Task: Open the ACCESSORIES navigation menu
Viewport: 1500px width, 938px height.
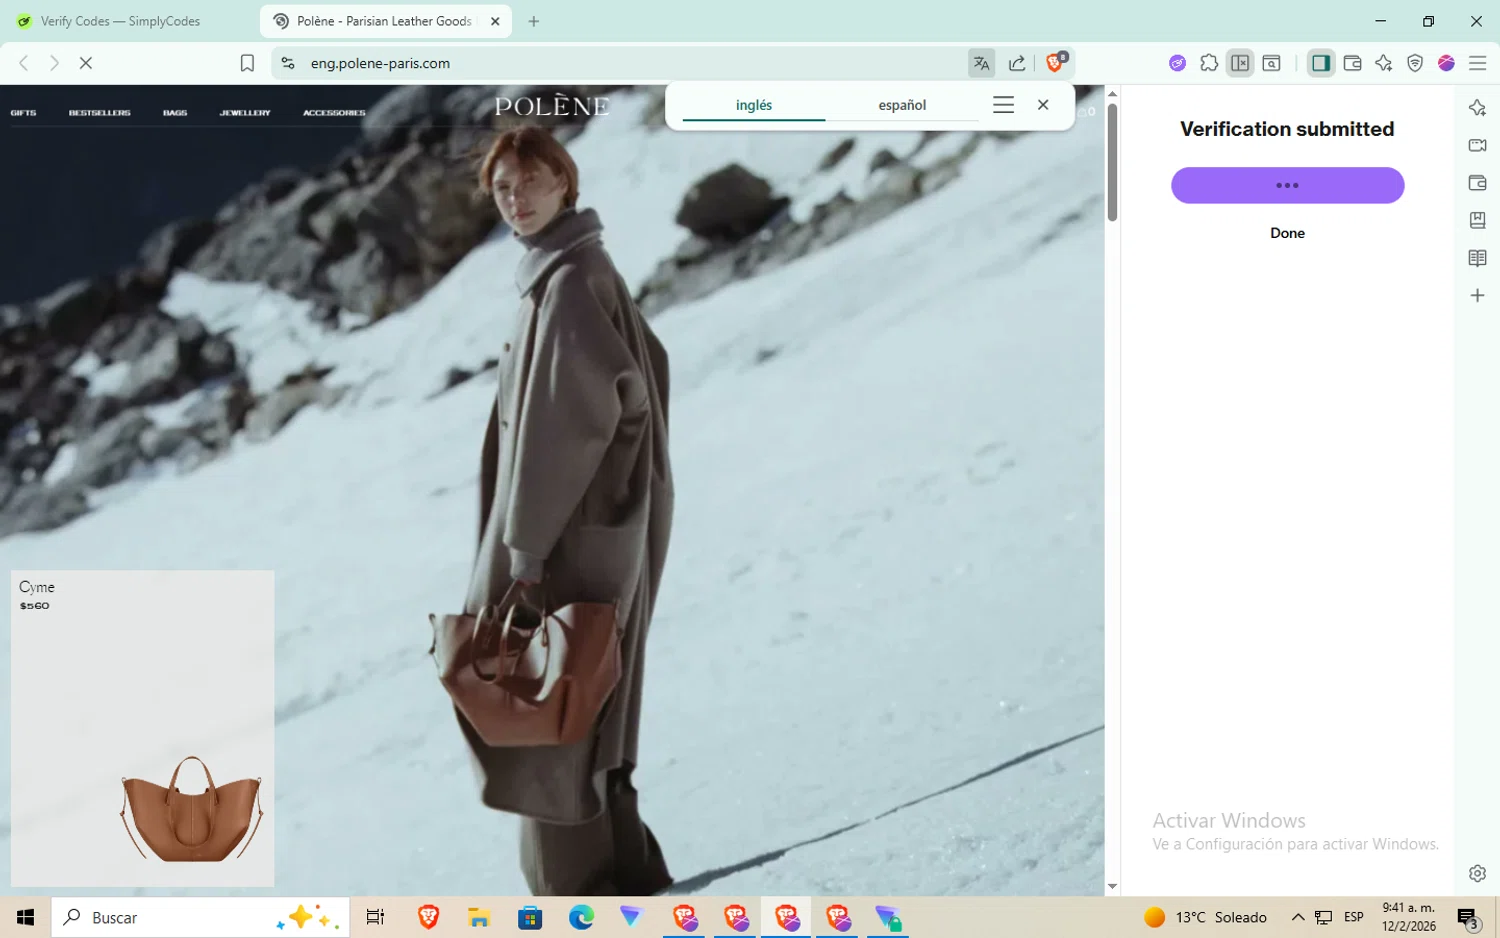Action: pos(334,113)
